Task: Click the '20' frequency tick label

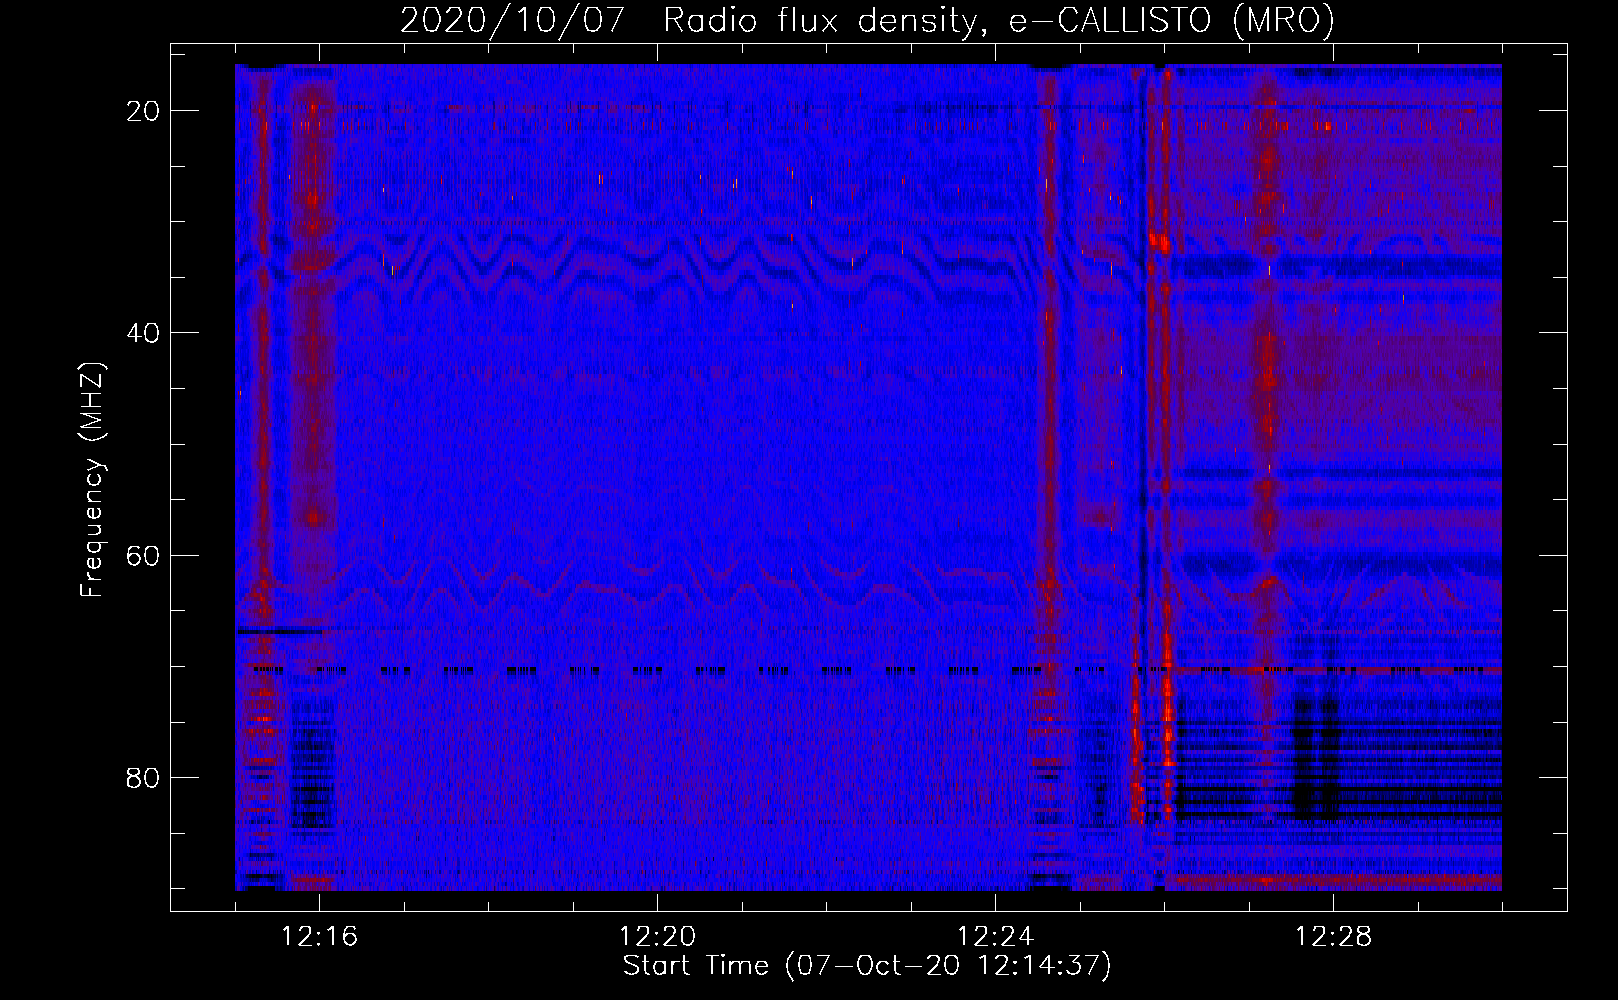Action: coord(144,111)
